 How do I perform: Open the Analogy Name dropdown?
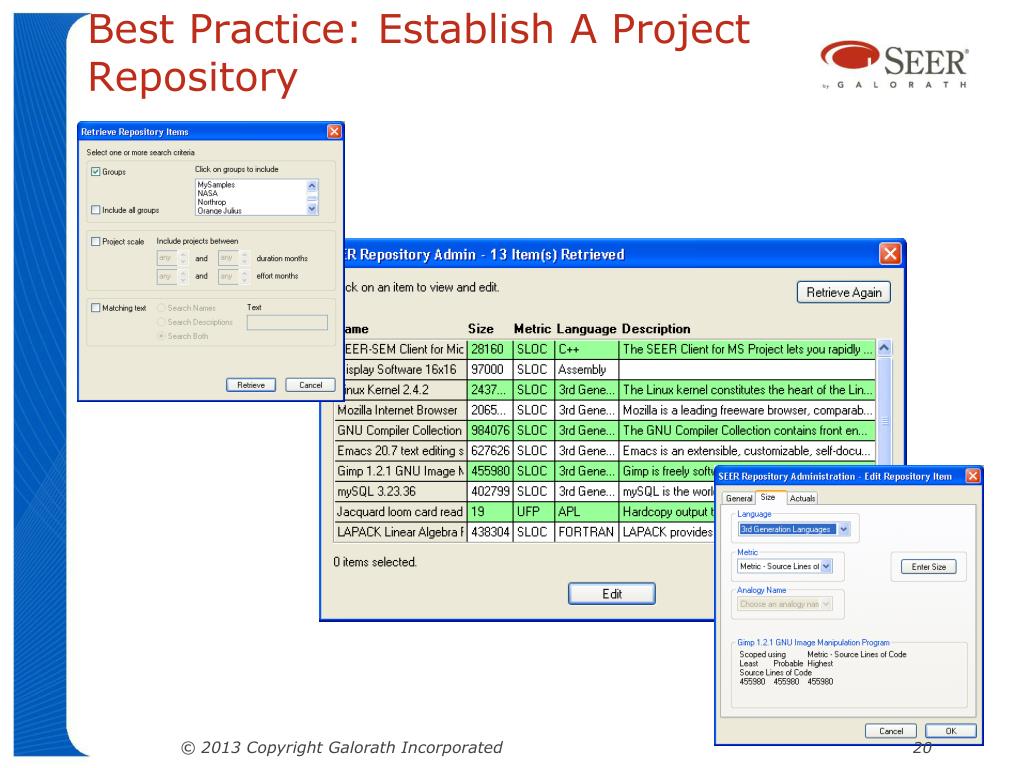[826, 604]
